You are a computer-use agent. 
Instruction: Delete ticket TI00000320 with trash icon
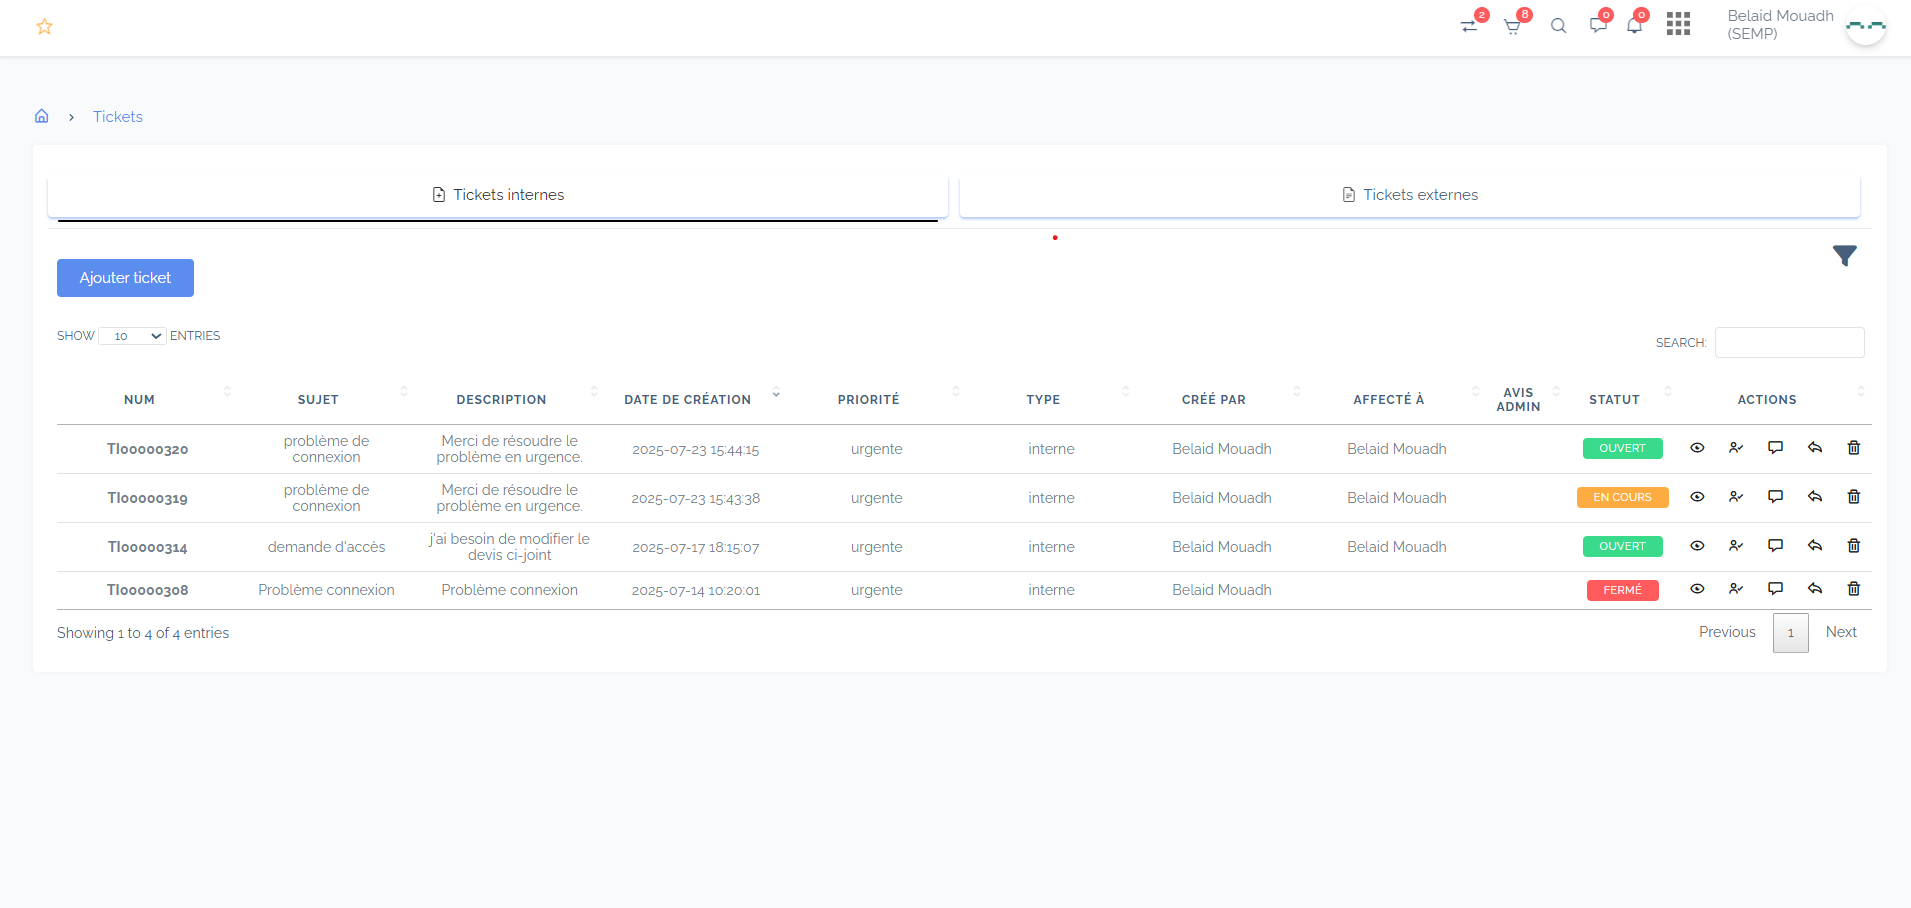pos(1853,448)
